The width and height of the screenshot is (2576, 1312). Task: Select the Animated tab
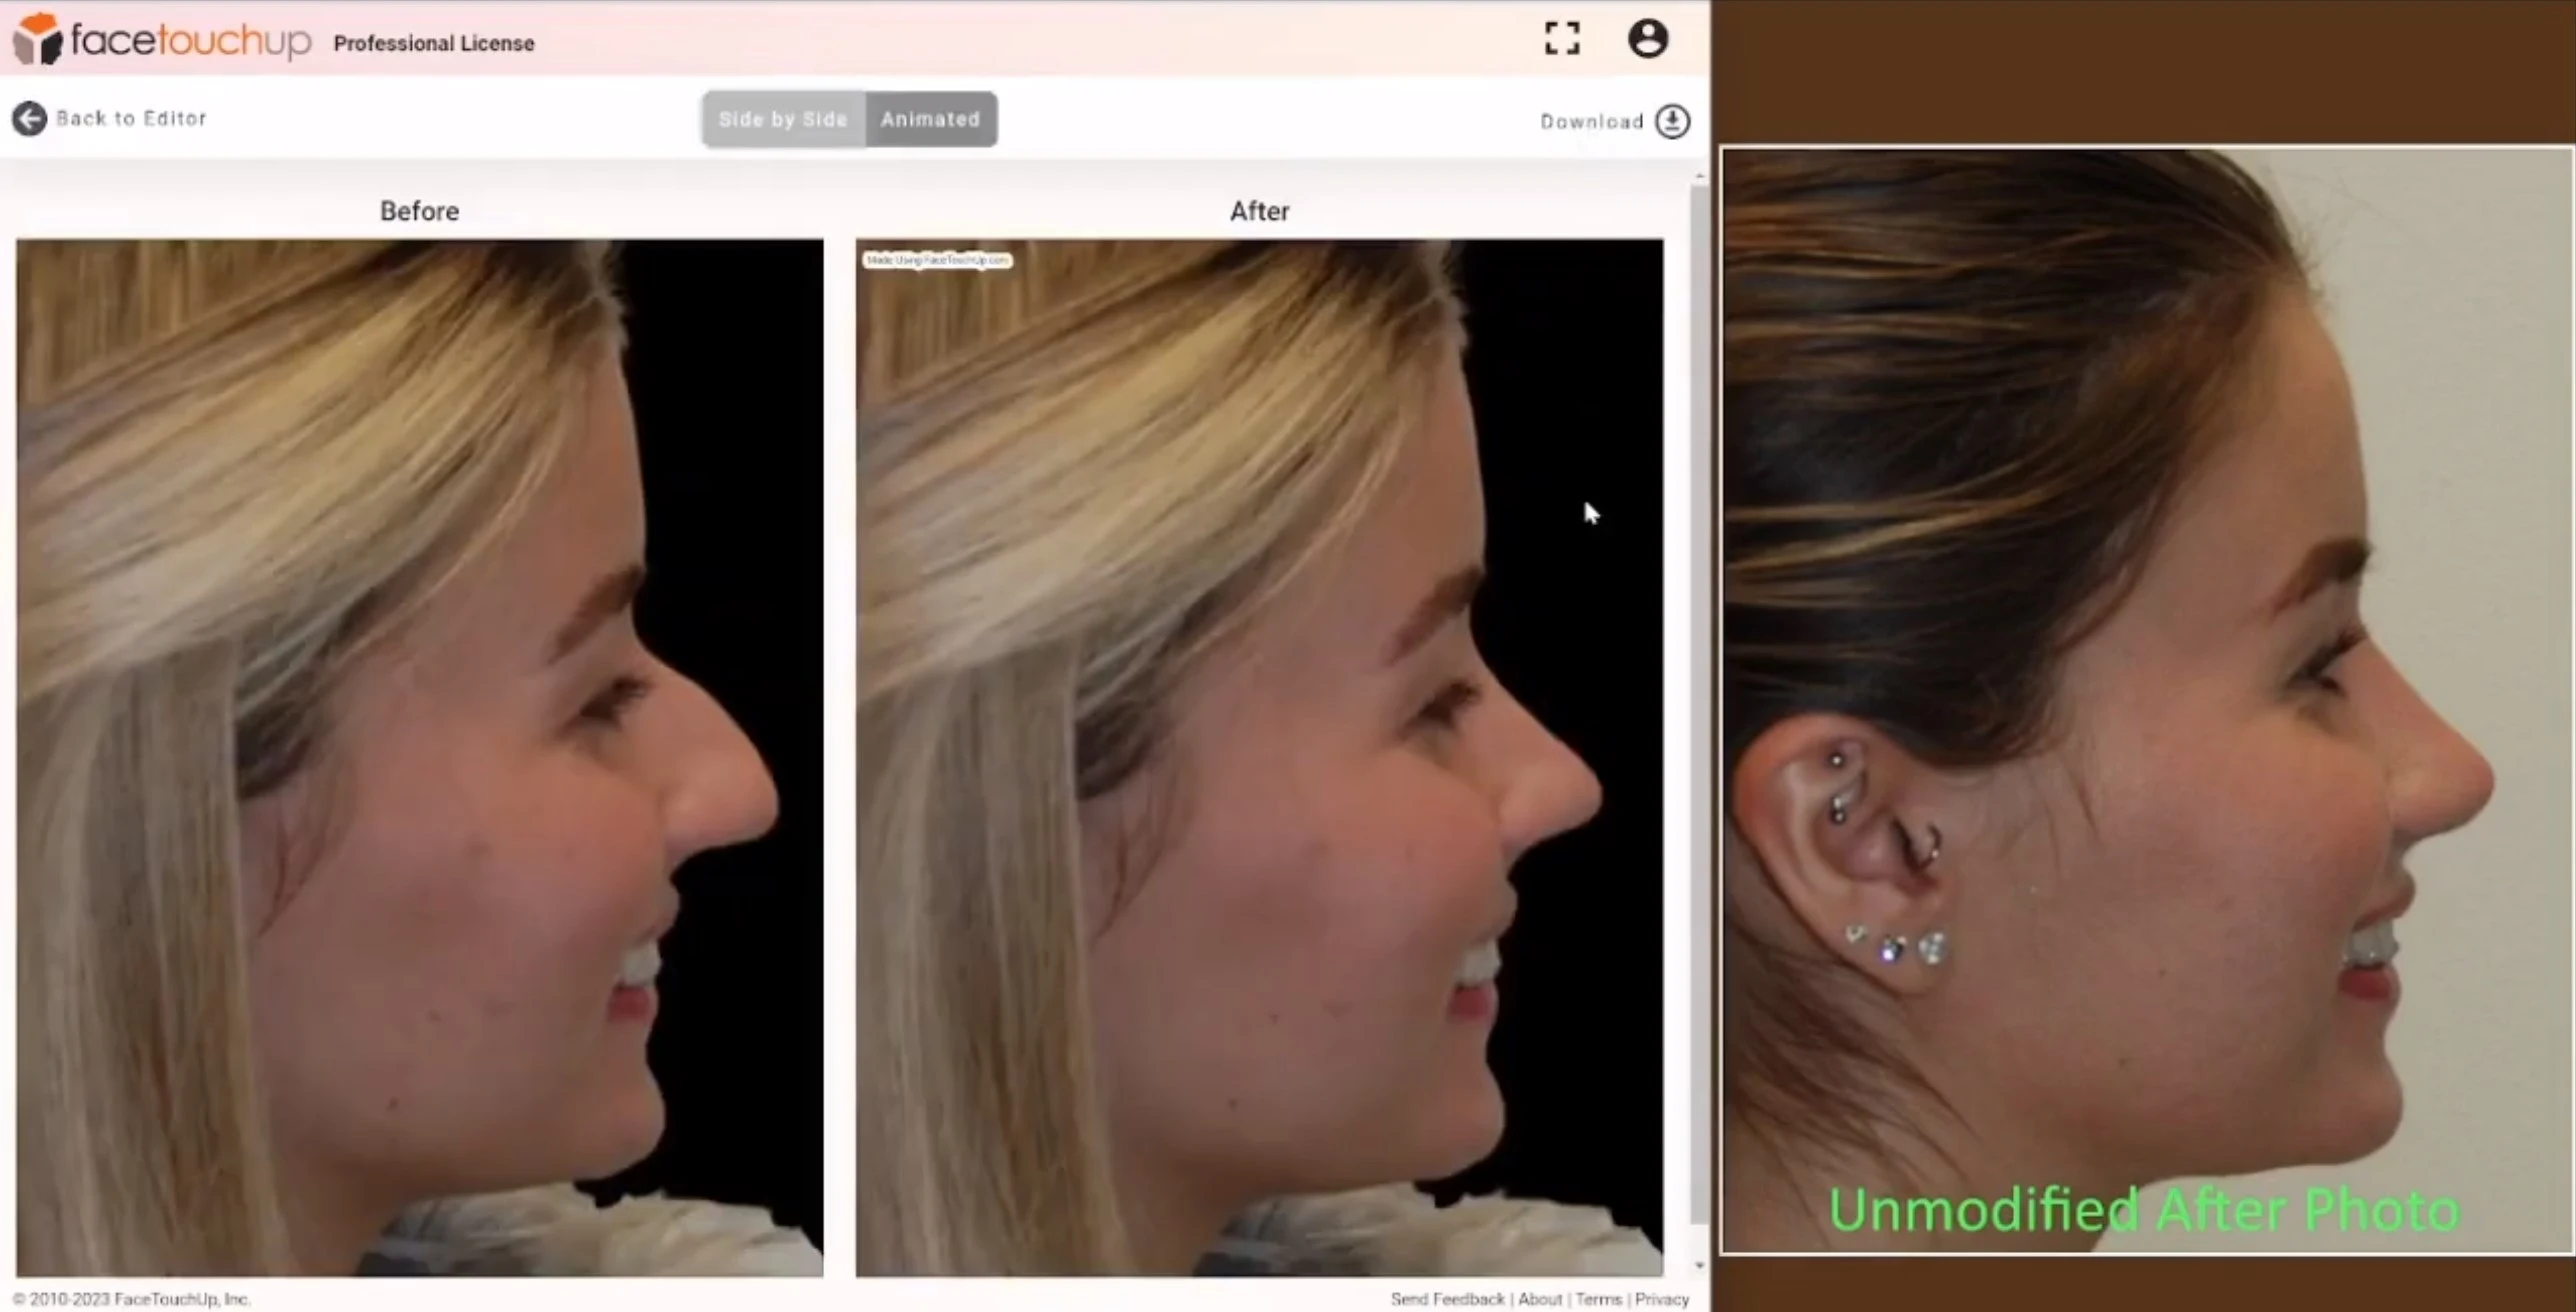[x=930, y=119]
